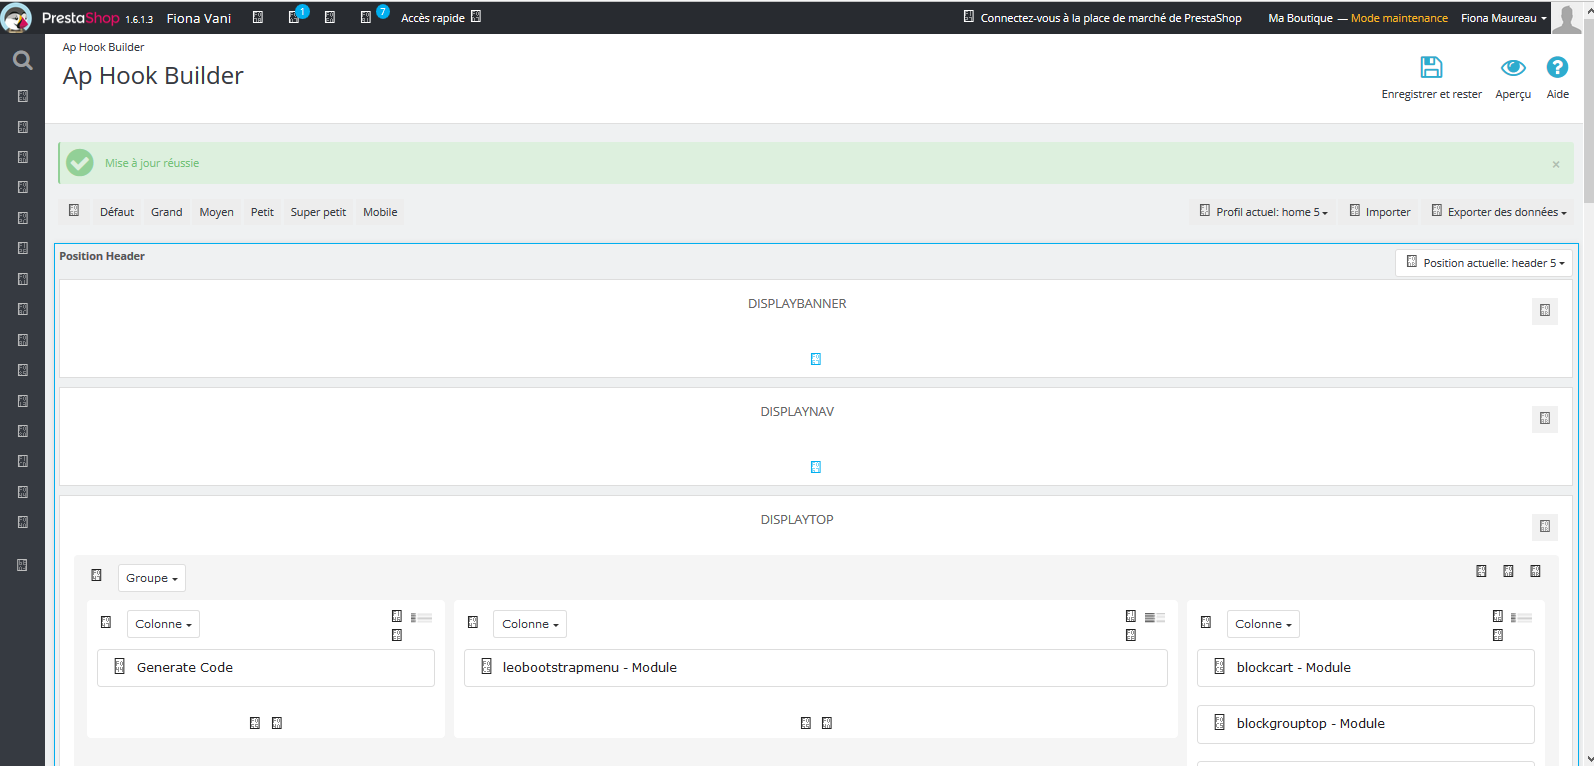1594x766 pixels.
Task: Click the DISPLAYBANNER hook settings icon on the right
Action: [x=1545, y=311]
